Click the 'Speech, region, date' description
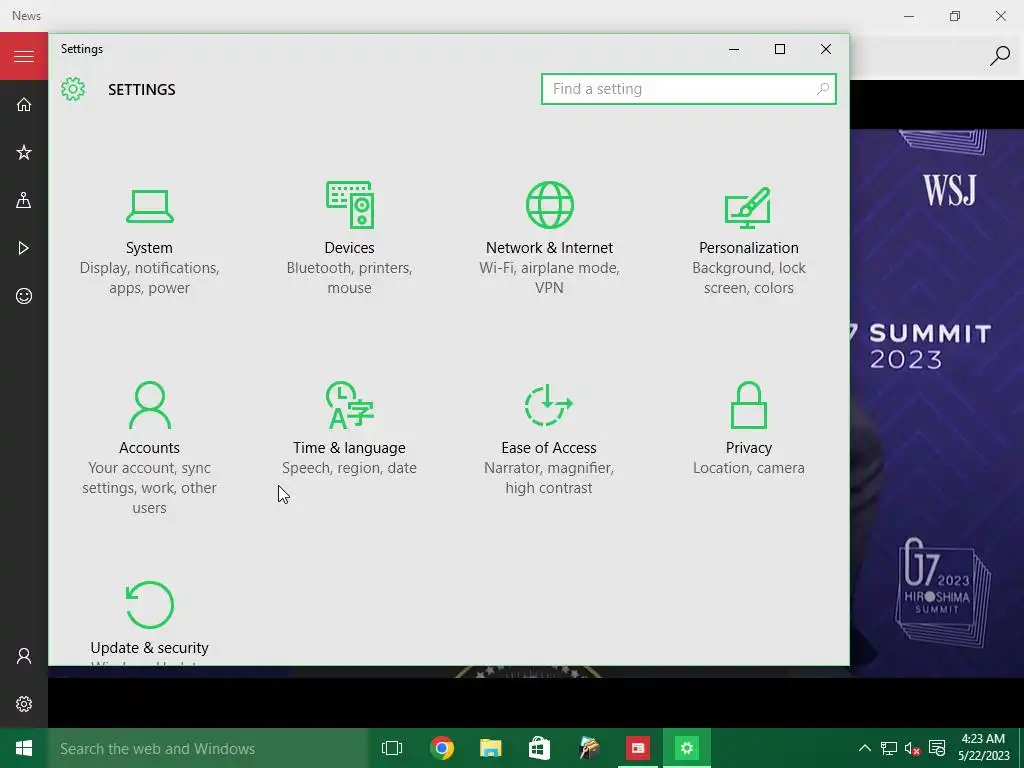This screenshot has height=768, width=1024. point(349,468)
